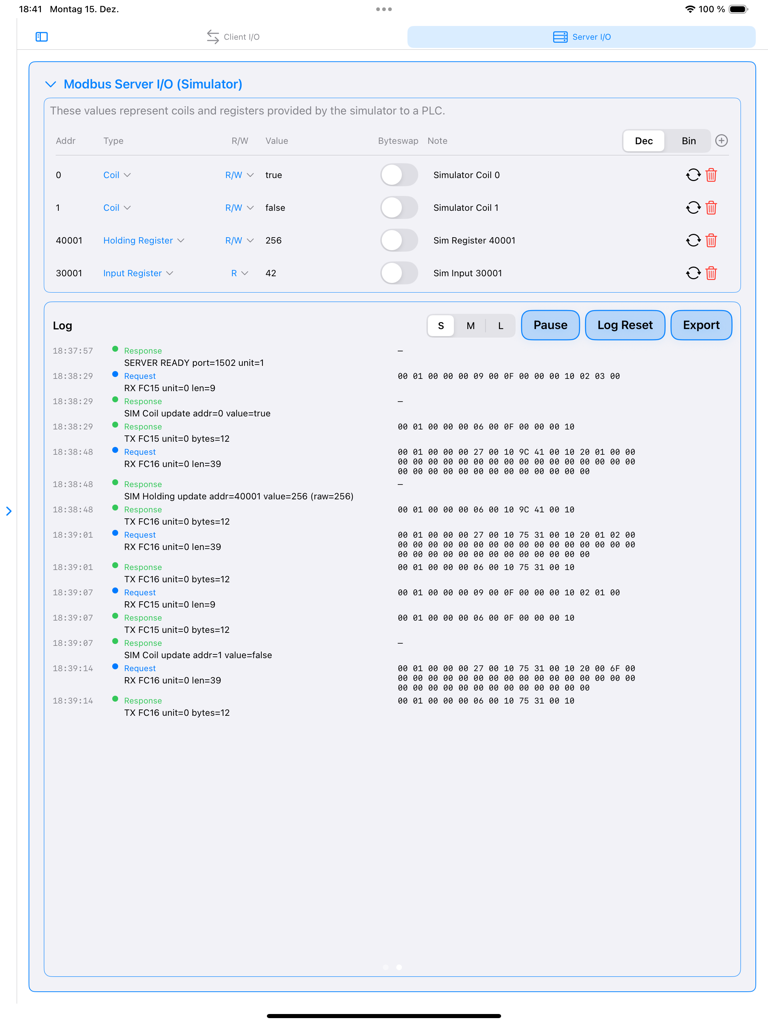Edit the 'true' value of coil 0
This screenshot has width=768, height=1024.
click(274, 175)
